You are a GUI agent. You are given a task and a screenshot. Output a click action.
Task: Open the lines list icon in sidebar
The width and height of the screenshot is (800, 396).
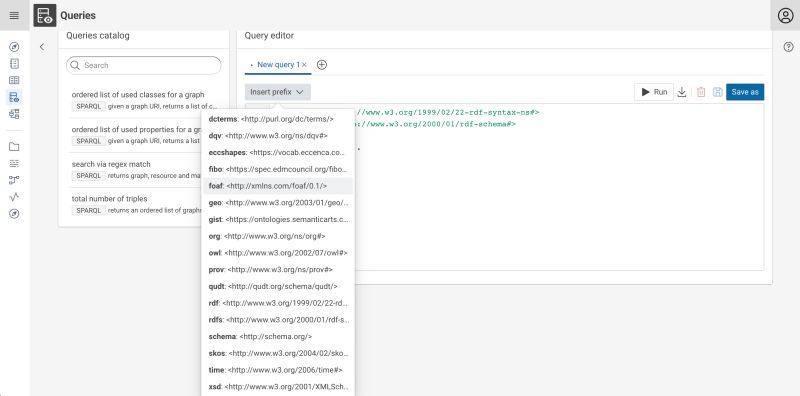(14, 163)
